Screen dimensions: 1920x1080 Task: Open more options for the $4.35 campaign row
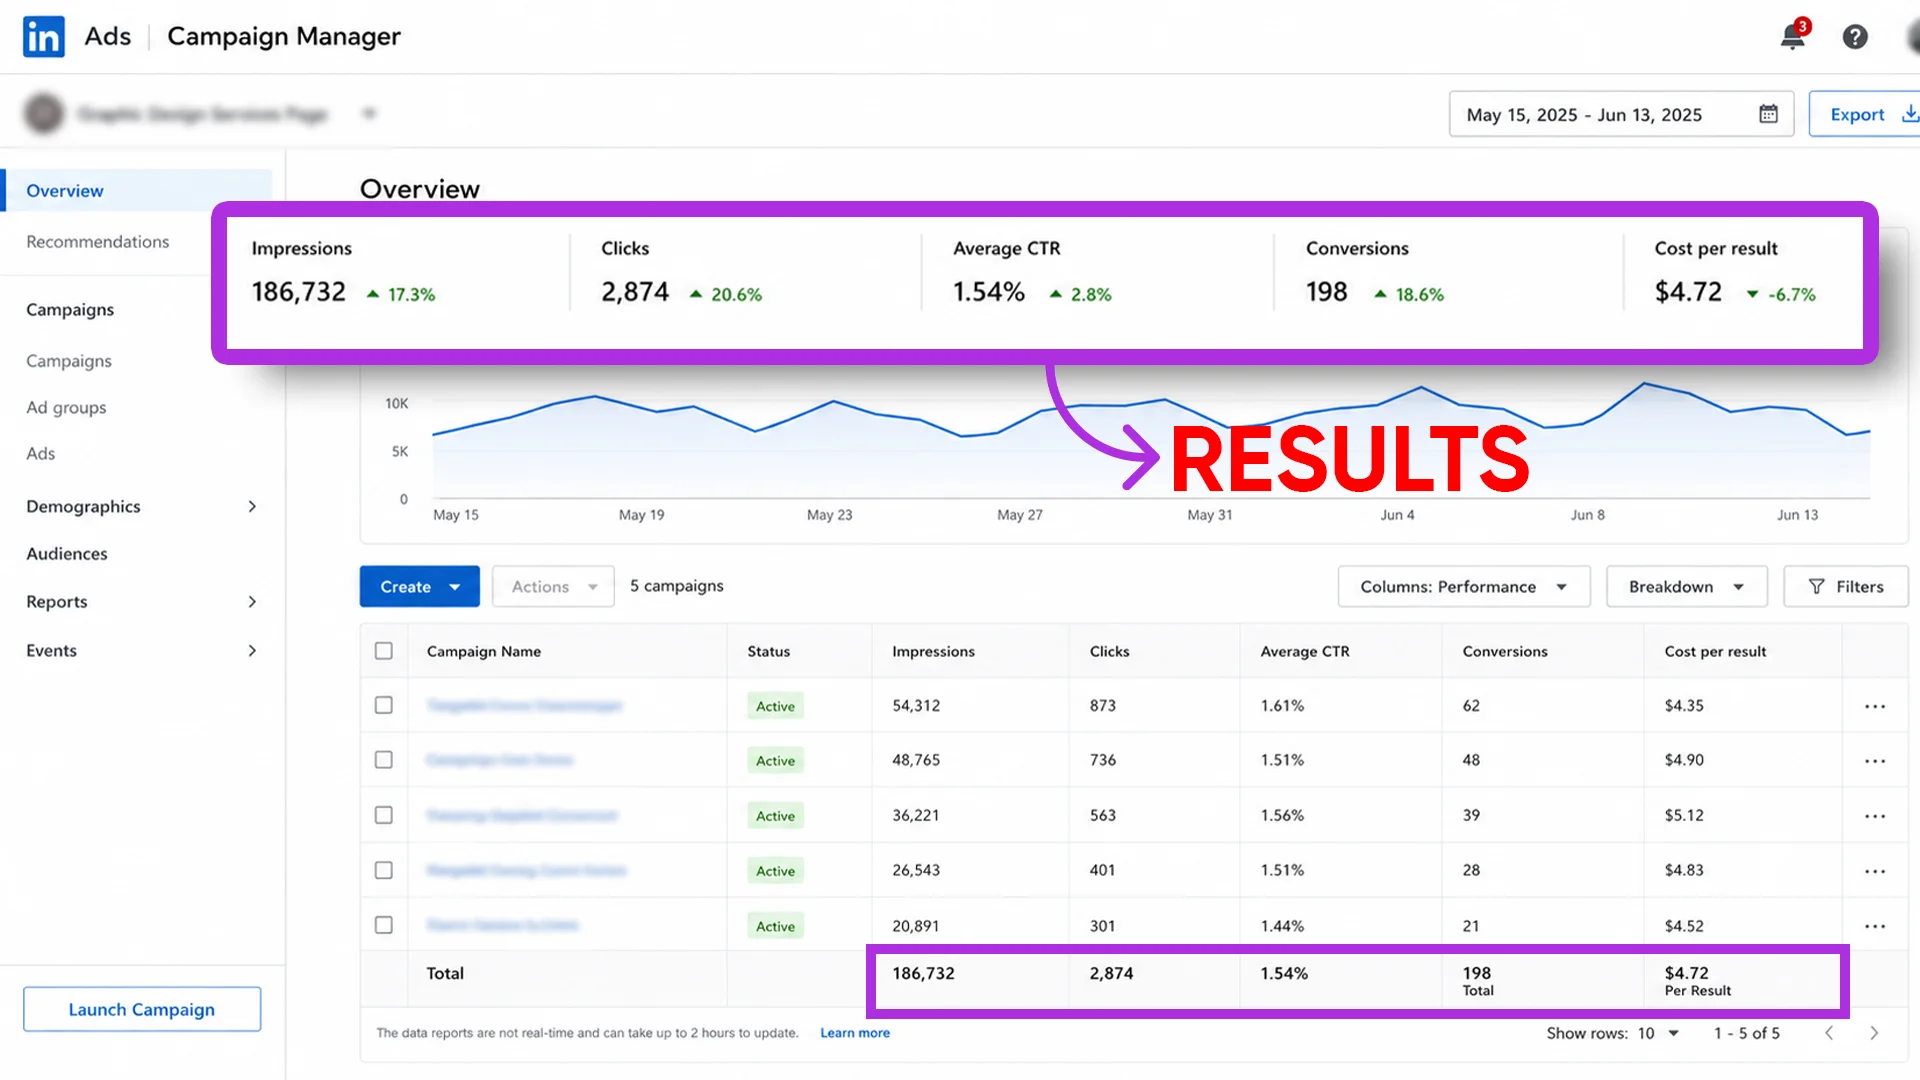click(x=1874, y=706)
